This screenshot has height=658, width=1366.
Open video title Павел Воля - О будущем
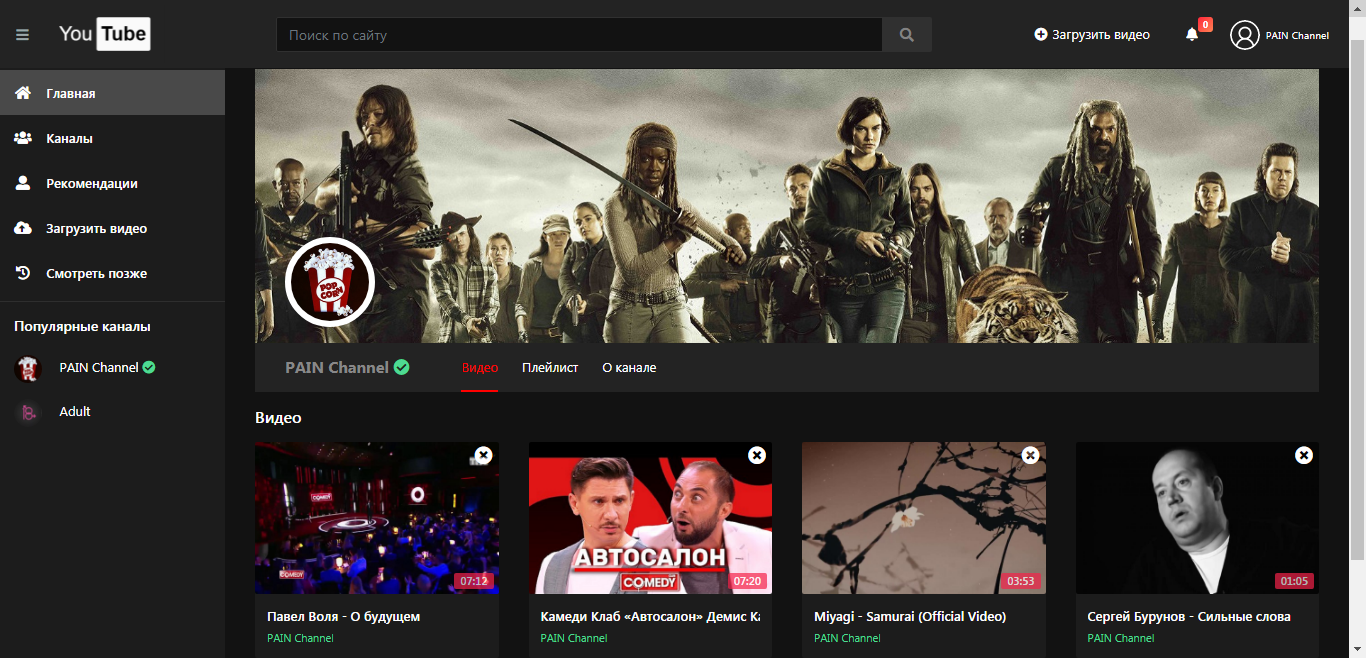tap(344, 617)
